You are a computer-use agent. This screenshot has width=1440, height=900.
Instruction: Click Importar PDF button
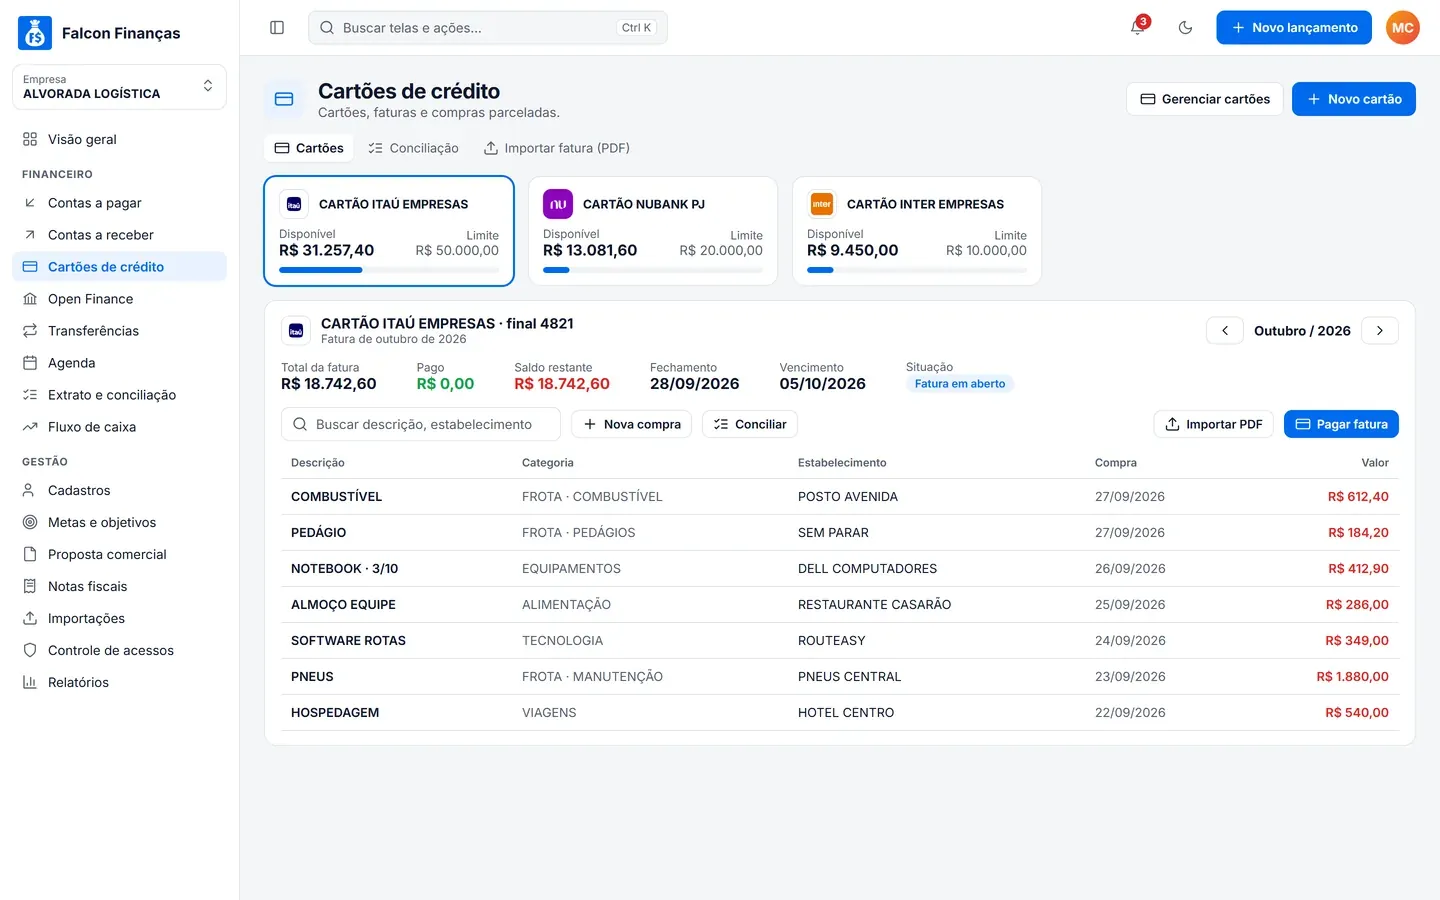[1213, 424]
